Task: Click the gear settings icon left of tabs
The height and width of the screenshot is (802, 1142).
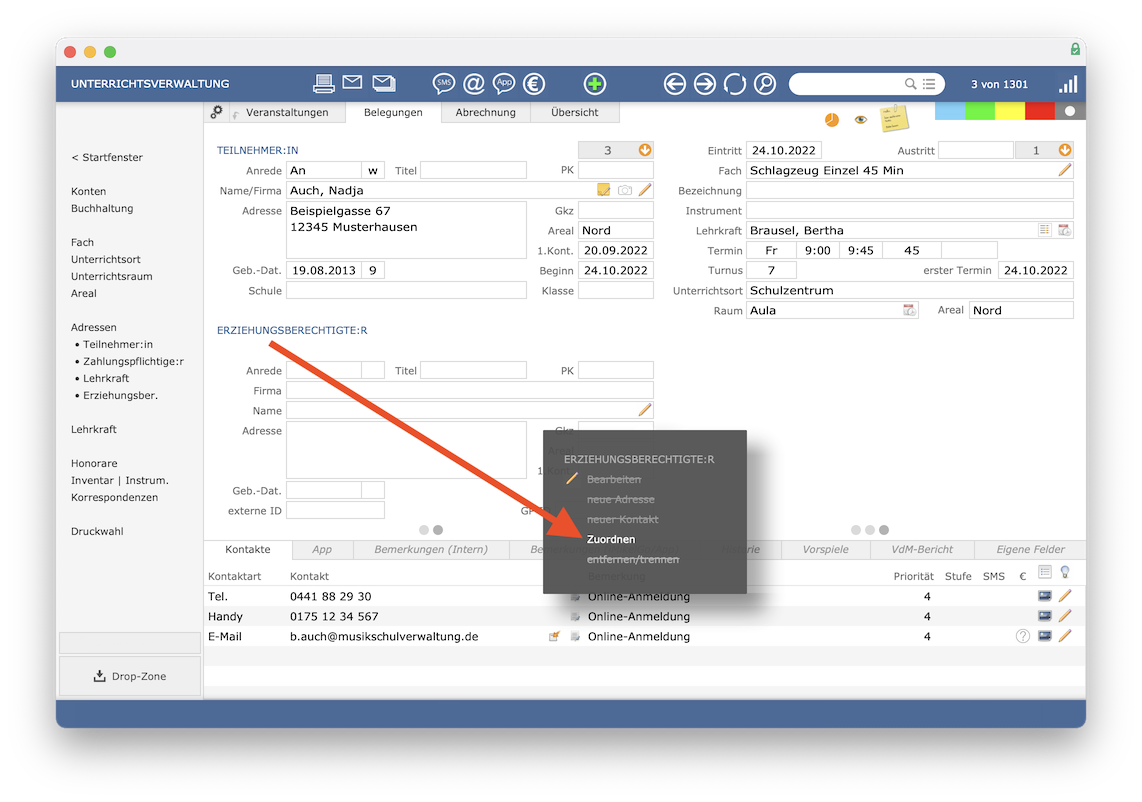Action: pyautogui.click(x=216, y=111)
